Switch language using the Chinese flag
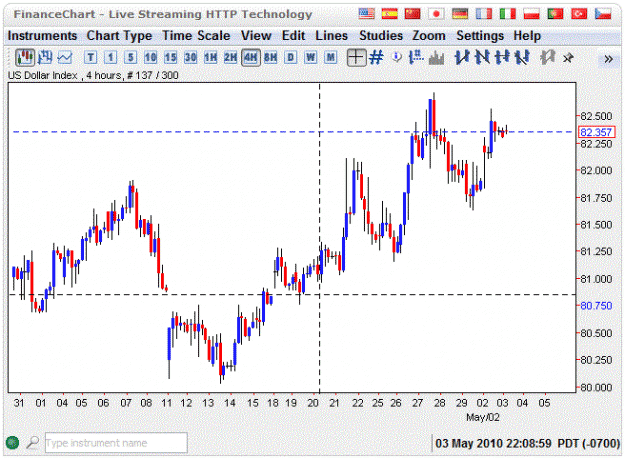625x458 pixels. (413, 14)
